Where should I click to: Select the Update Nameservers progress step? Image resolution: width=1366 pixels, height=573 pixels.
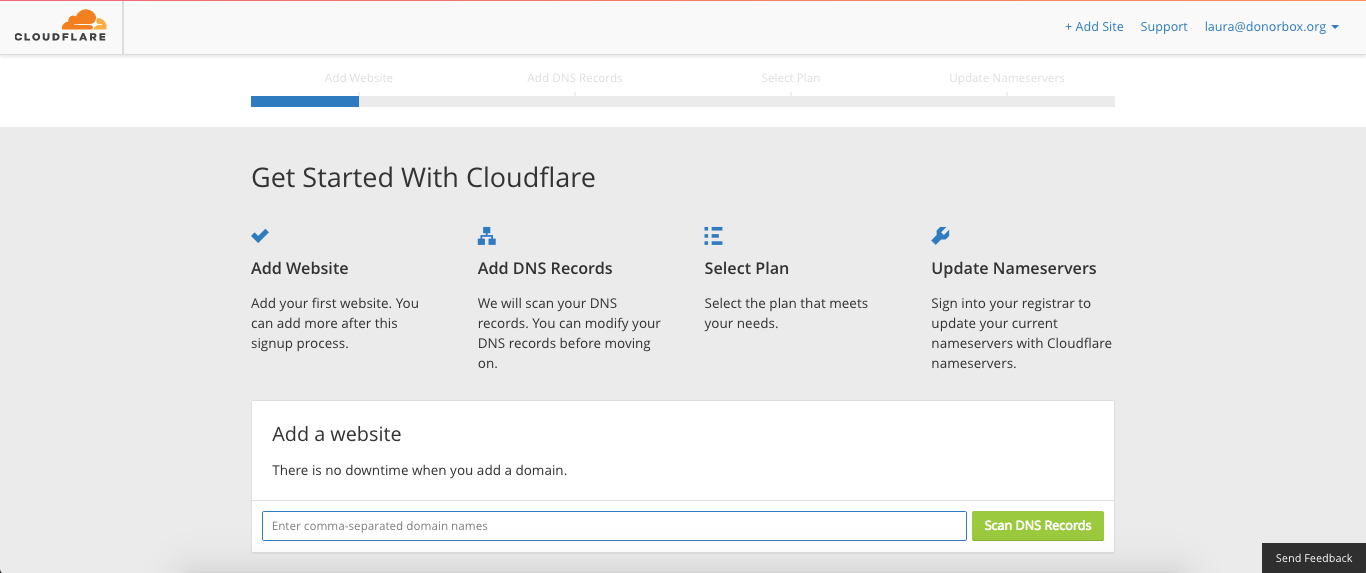pos(1007,78)
